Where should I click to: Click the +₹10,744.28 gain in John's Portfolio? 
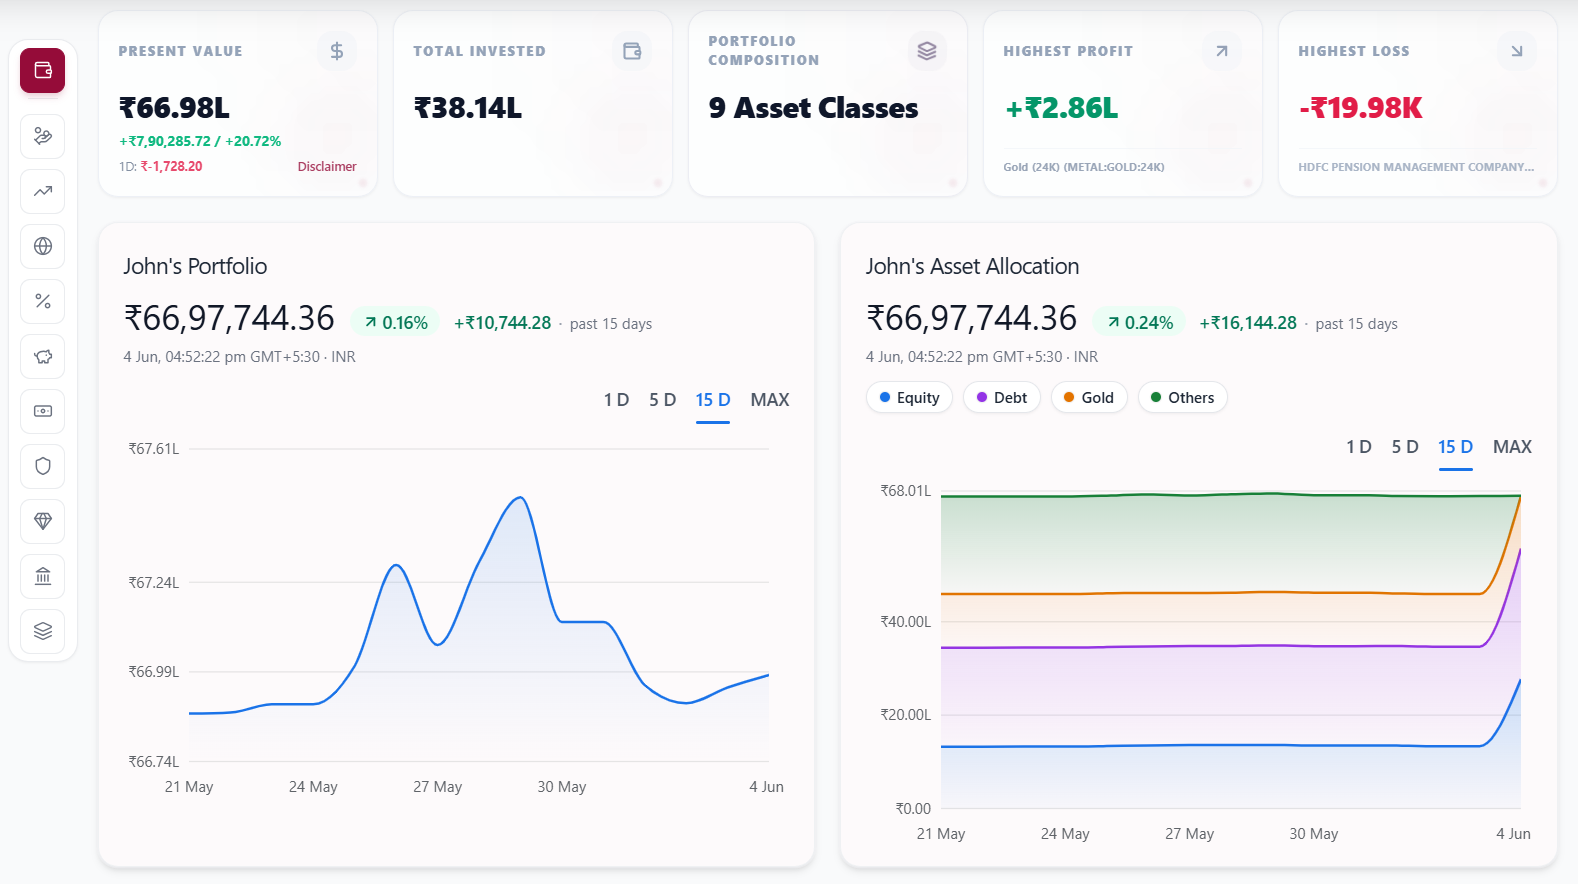[x=502, y=323]
